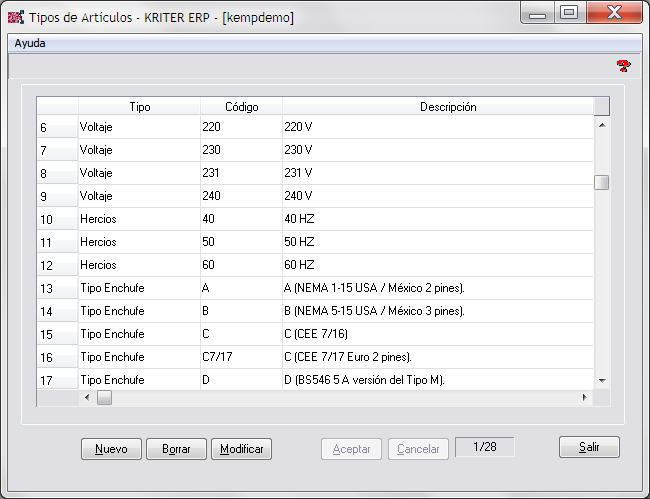Click the Código column header
Screen dimensions: 650x499
(x=241, y=106)
